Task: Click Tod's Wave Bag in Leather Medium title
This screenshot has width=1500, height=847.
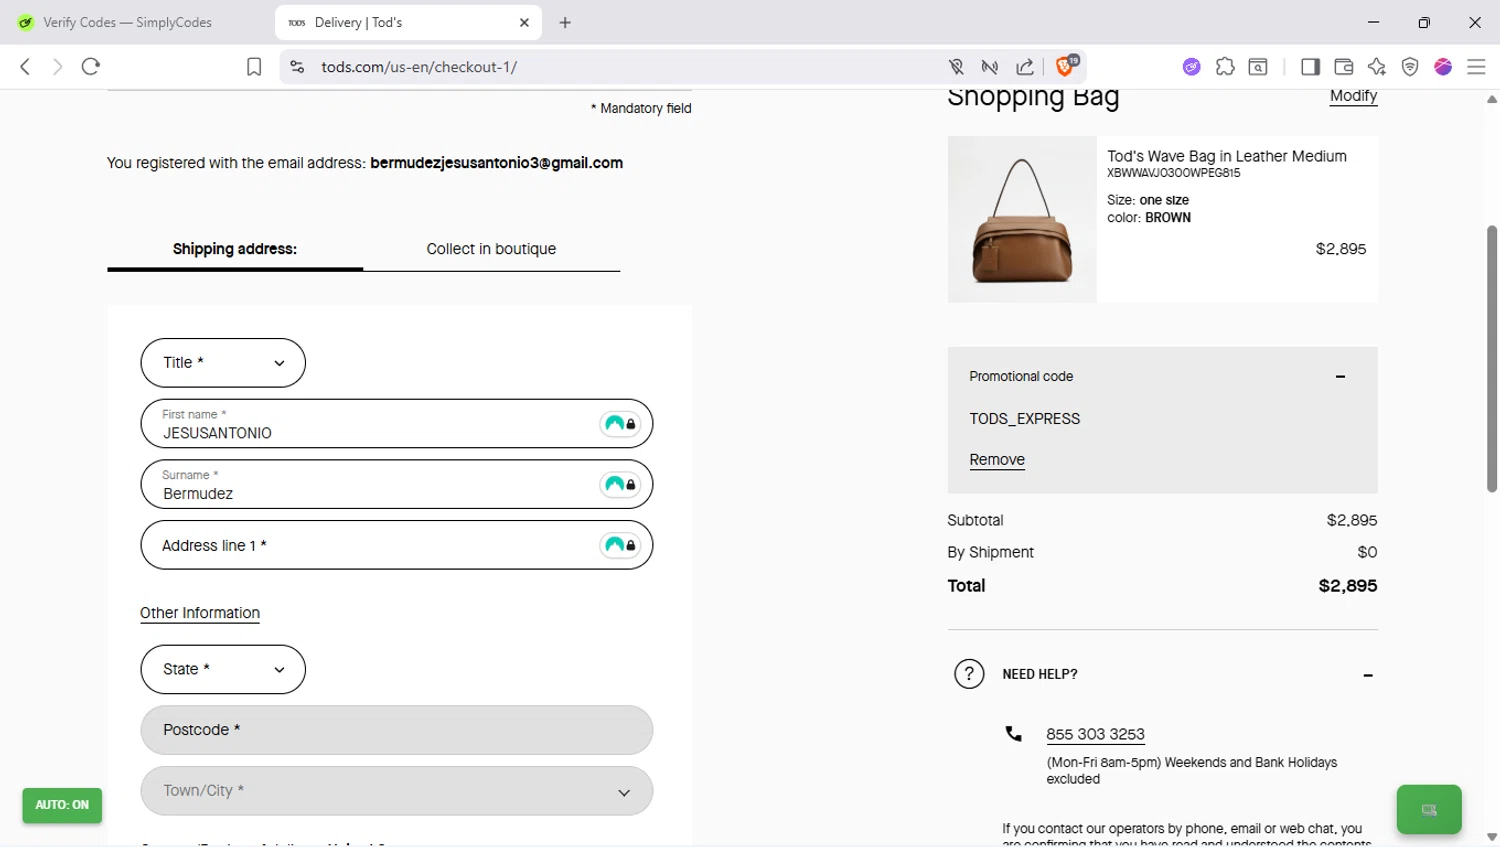Action: tap(1227, 156)
